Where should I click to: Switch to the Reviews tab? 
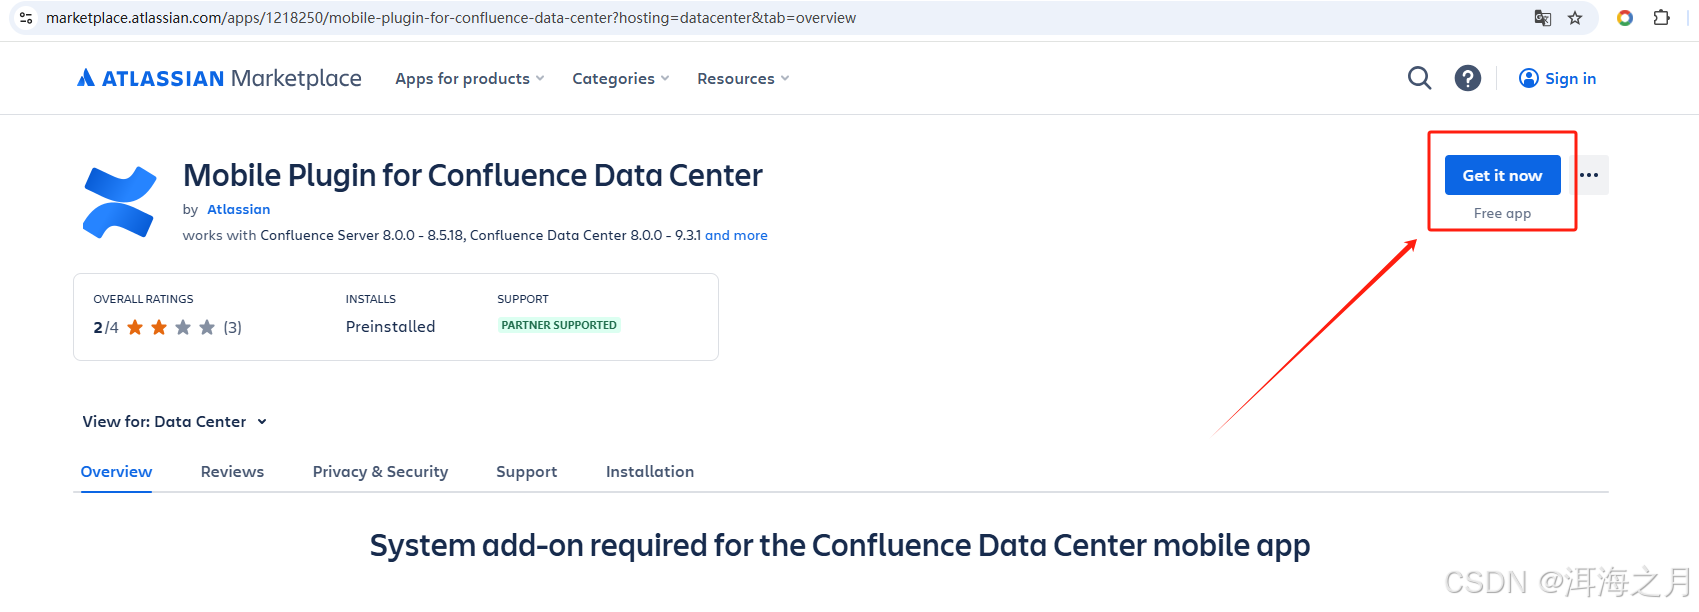click(232, 472)
